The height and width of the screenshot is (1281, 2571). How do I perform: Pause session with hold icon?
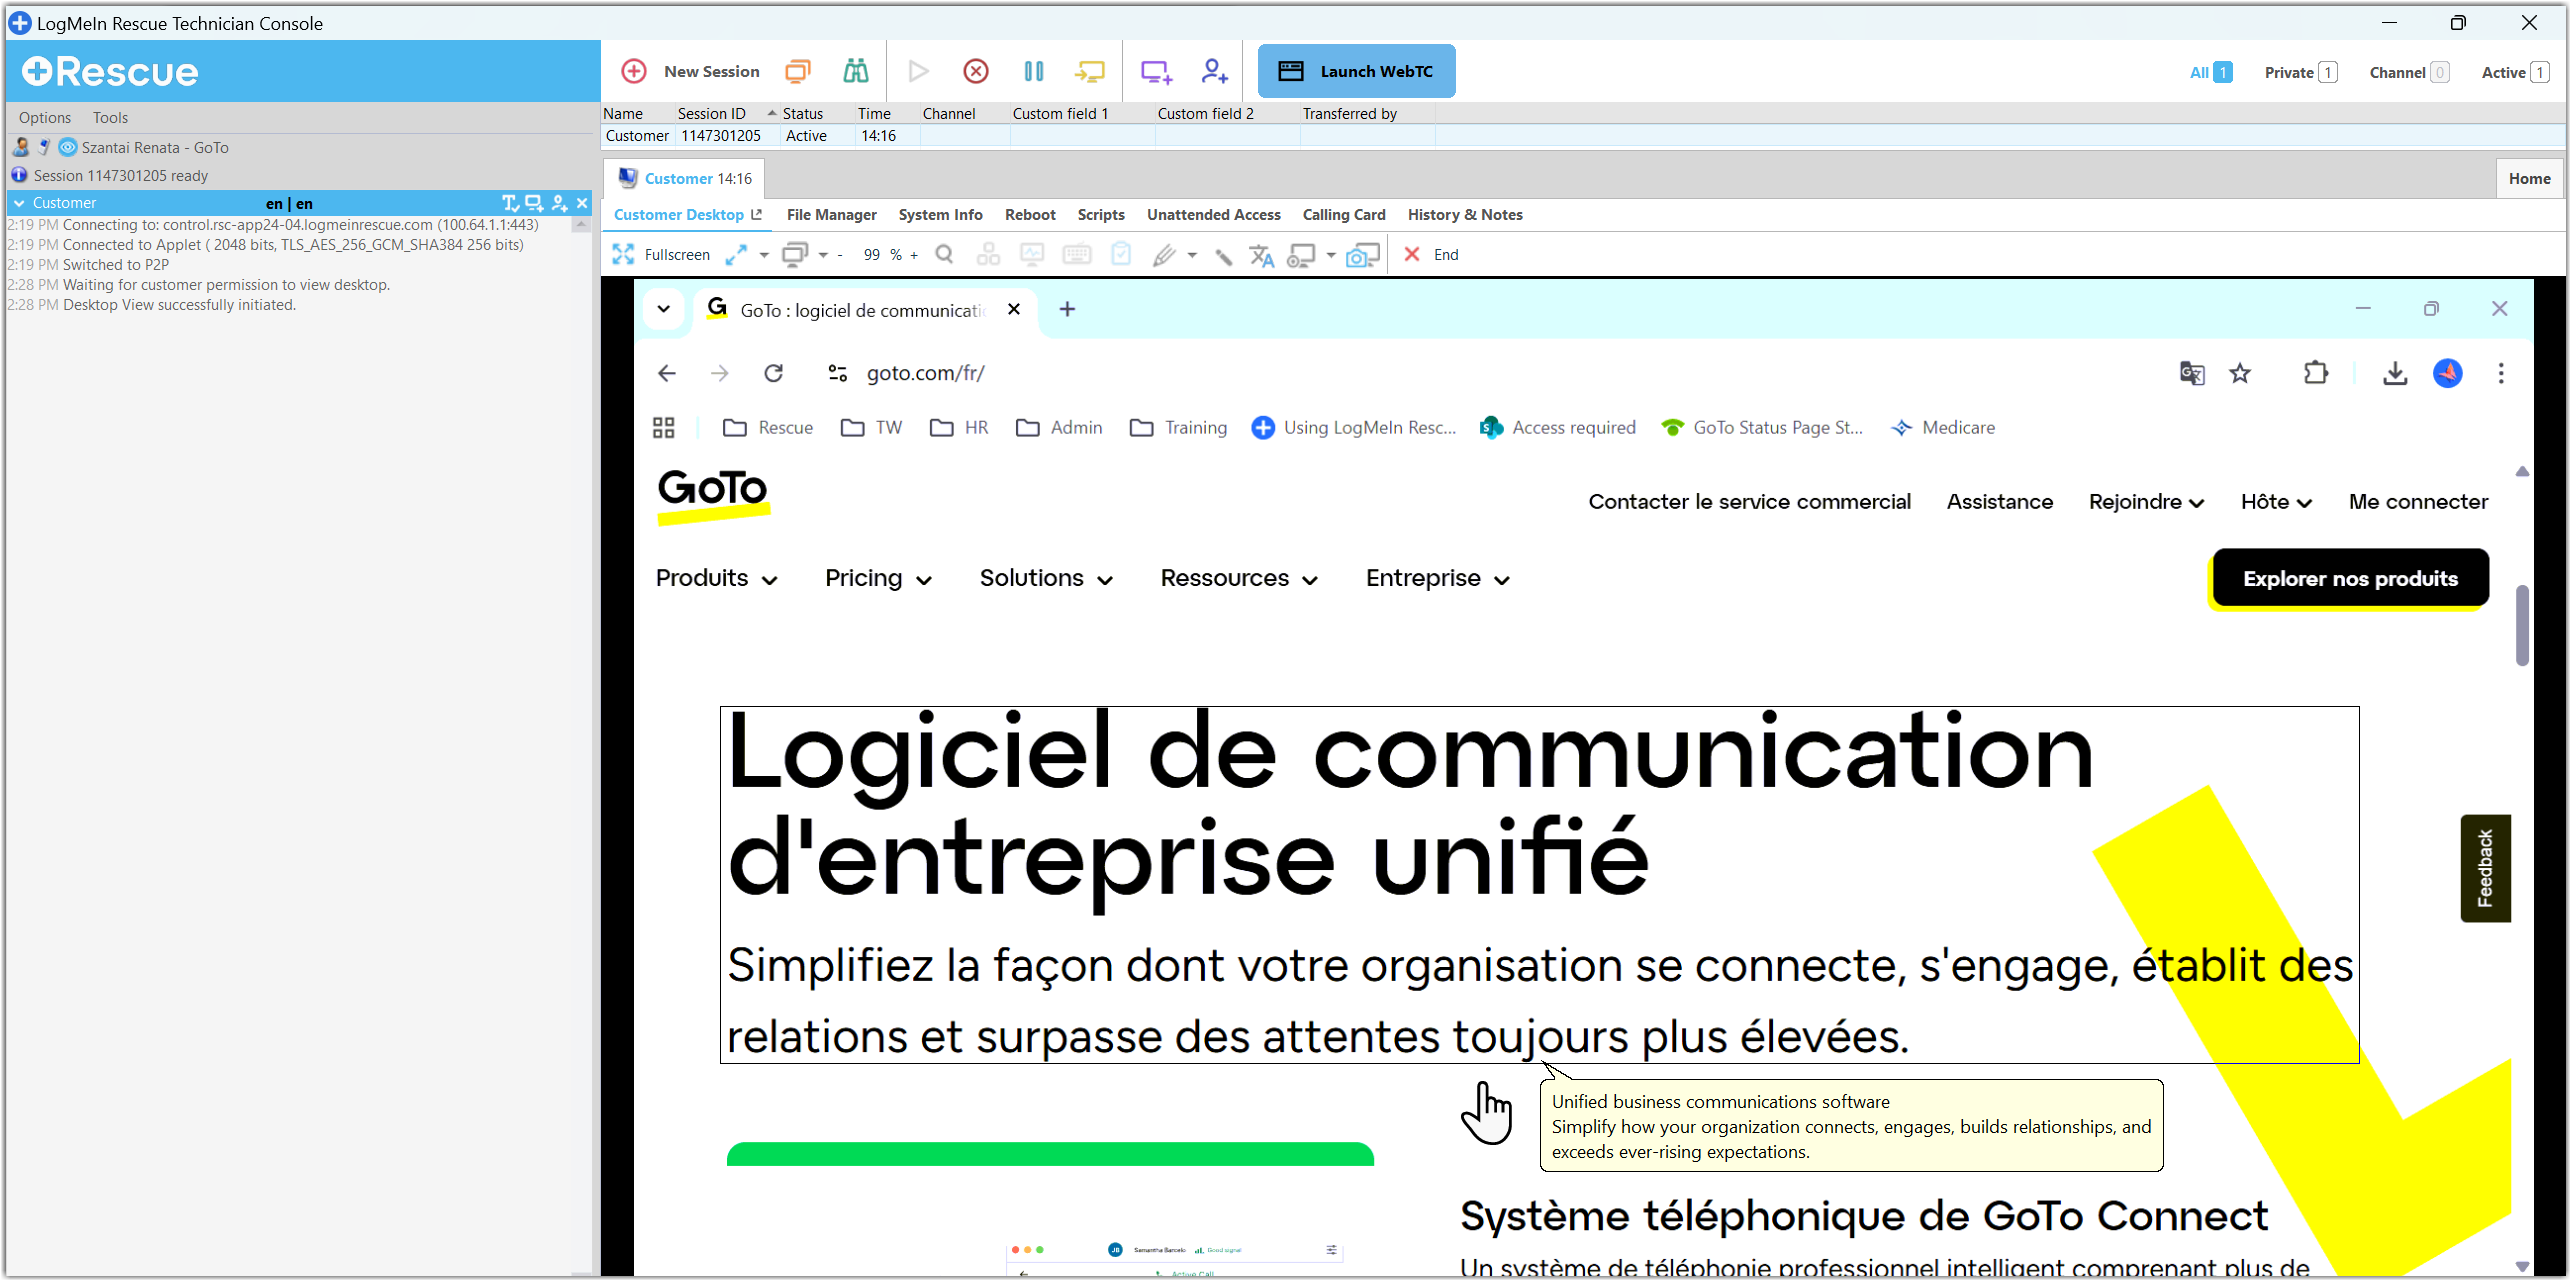click(1033, 71)
